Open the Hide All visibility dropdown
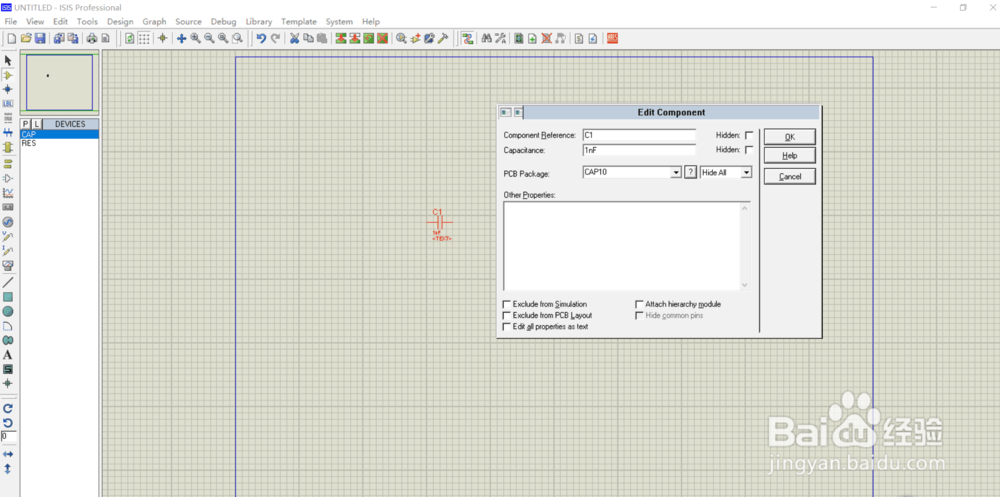 click(x=747, y=173)
